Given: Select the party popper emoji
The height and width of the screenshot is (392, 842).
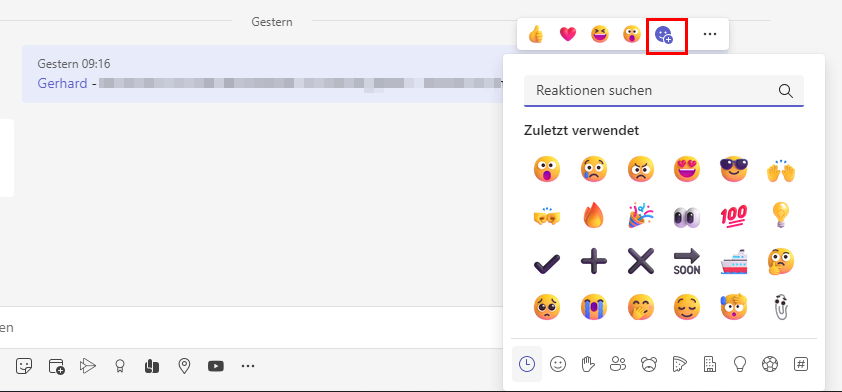Looking at the screenshot, I should tap(641, 216).
